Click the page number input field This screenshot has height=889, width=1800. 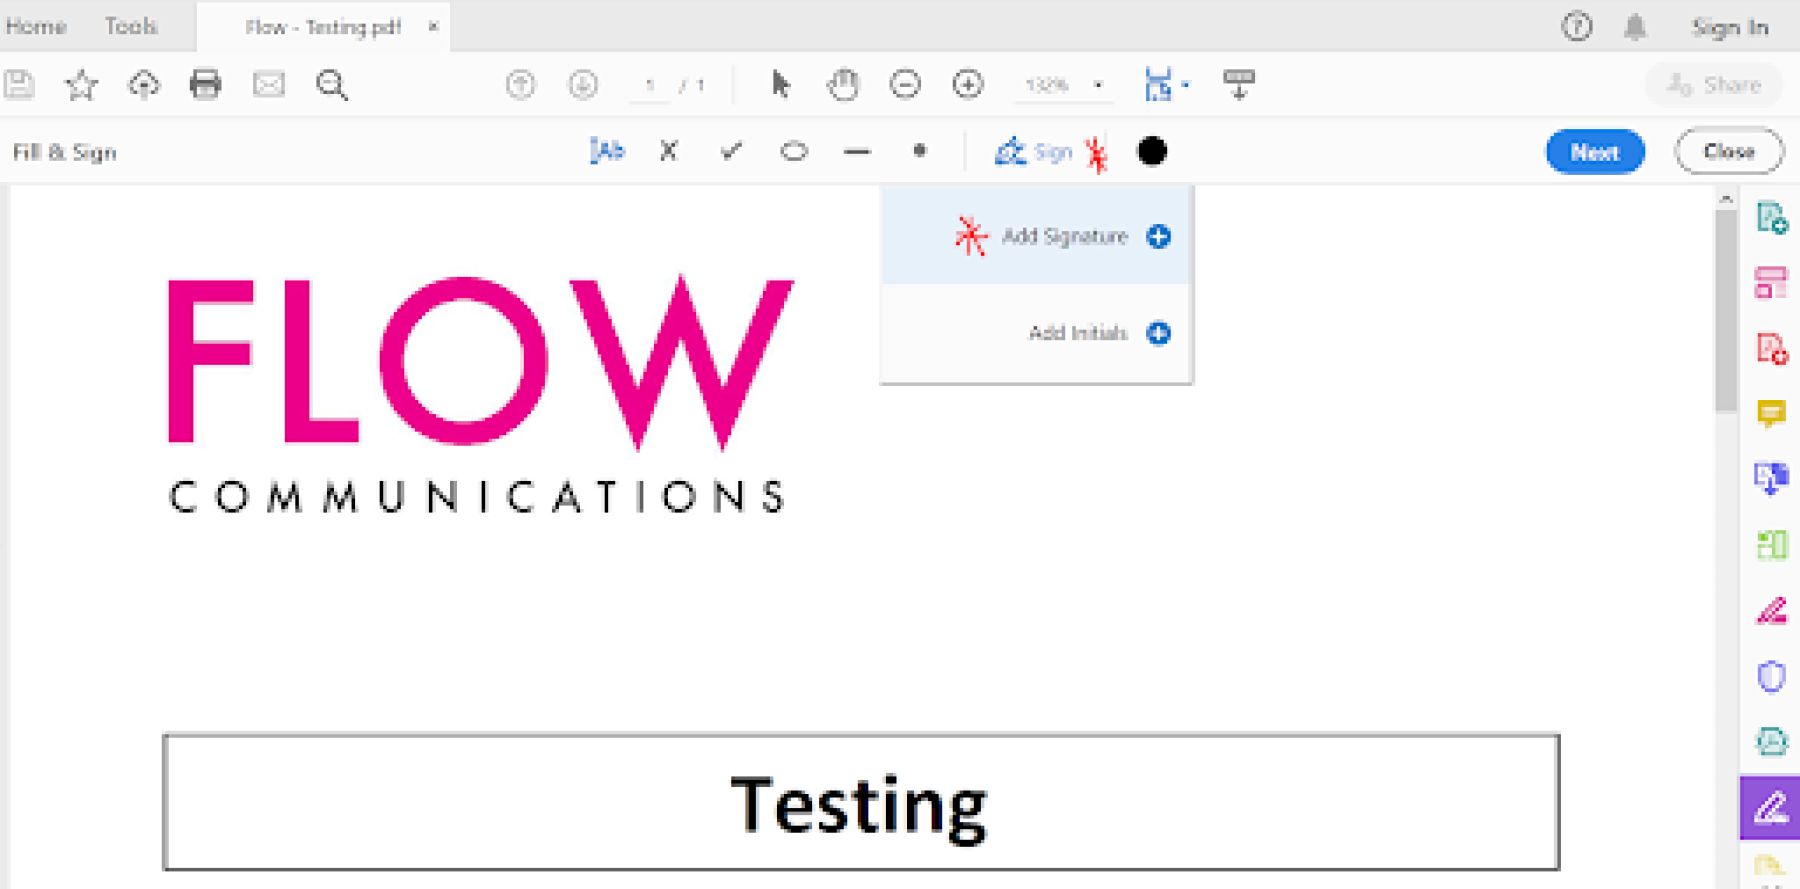click(x=650, y=86)
